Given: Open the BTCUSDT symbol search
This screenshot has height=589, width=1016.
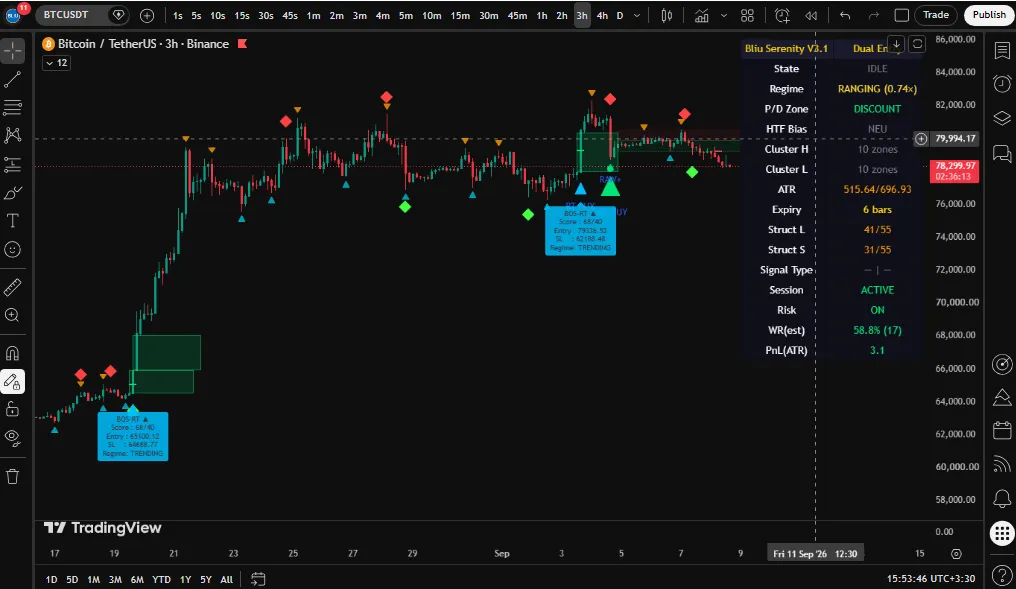Looking at the screenshot, I should [66, 14].
